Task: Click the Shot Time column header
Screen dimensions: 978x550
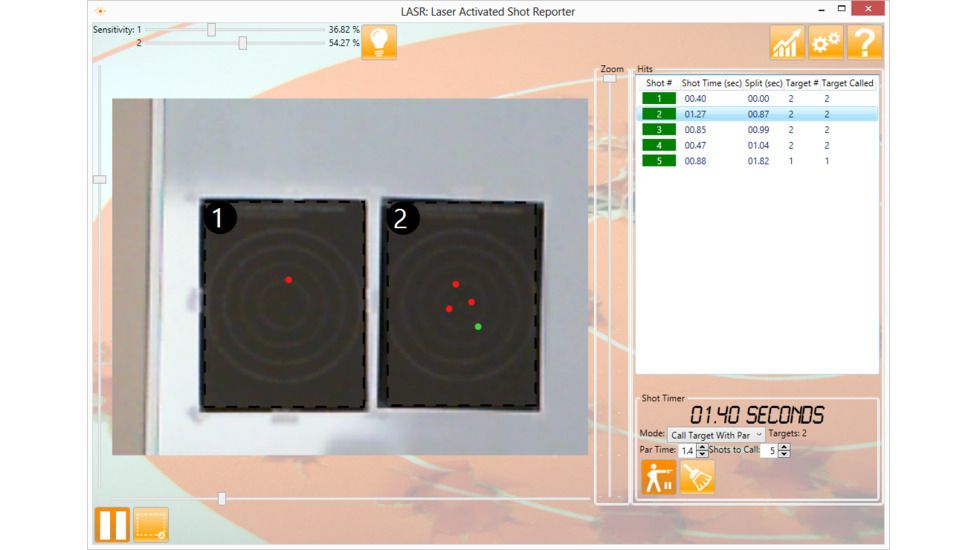Action: [x=711, y=83]
